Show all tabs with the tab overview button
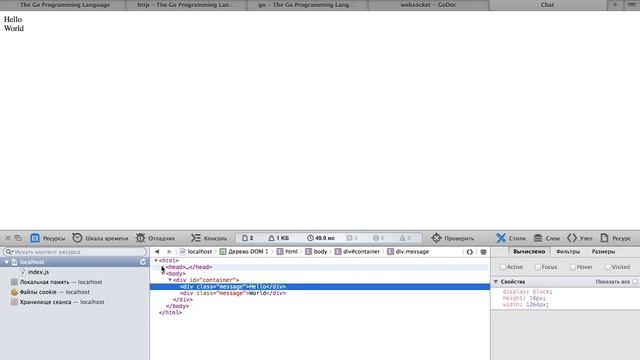The width and height of the screenshot is (640, 360). (631, 5)
